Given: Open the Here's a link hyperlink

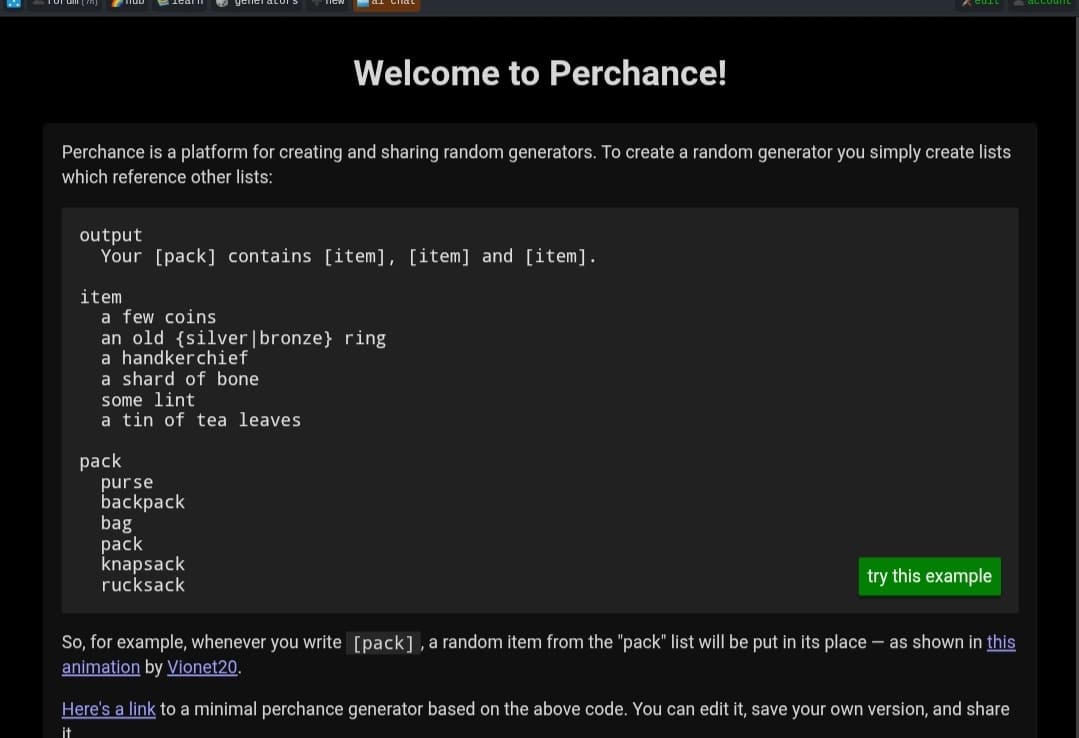Looking at the screenshot, I should tap(109, 709).
